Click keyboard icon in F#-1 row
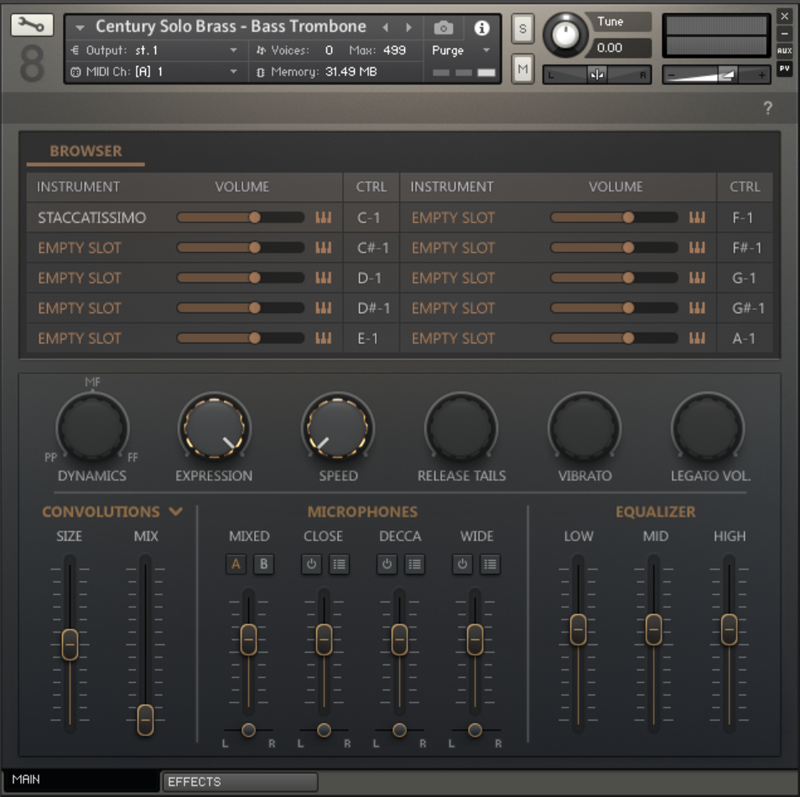 (697, 247)
